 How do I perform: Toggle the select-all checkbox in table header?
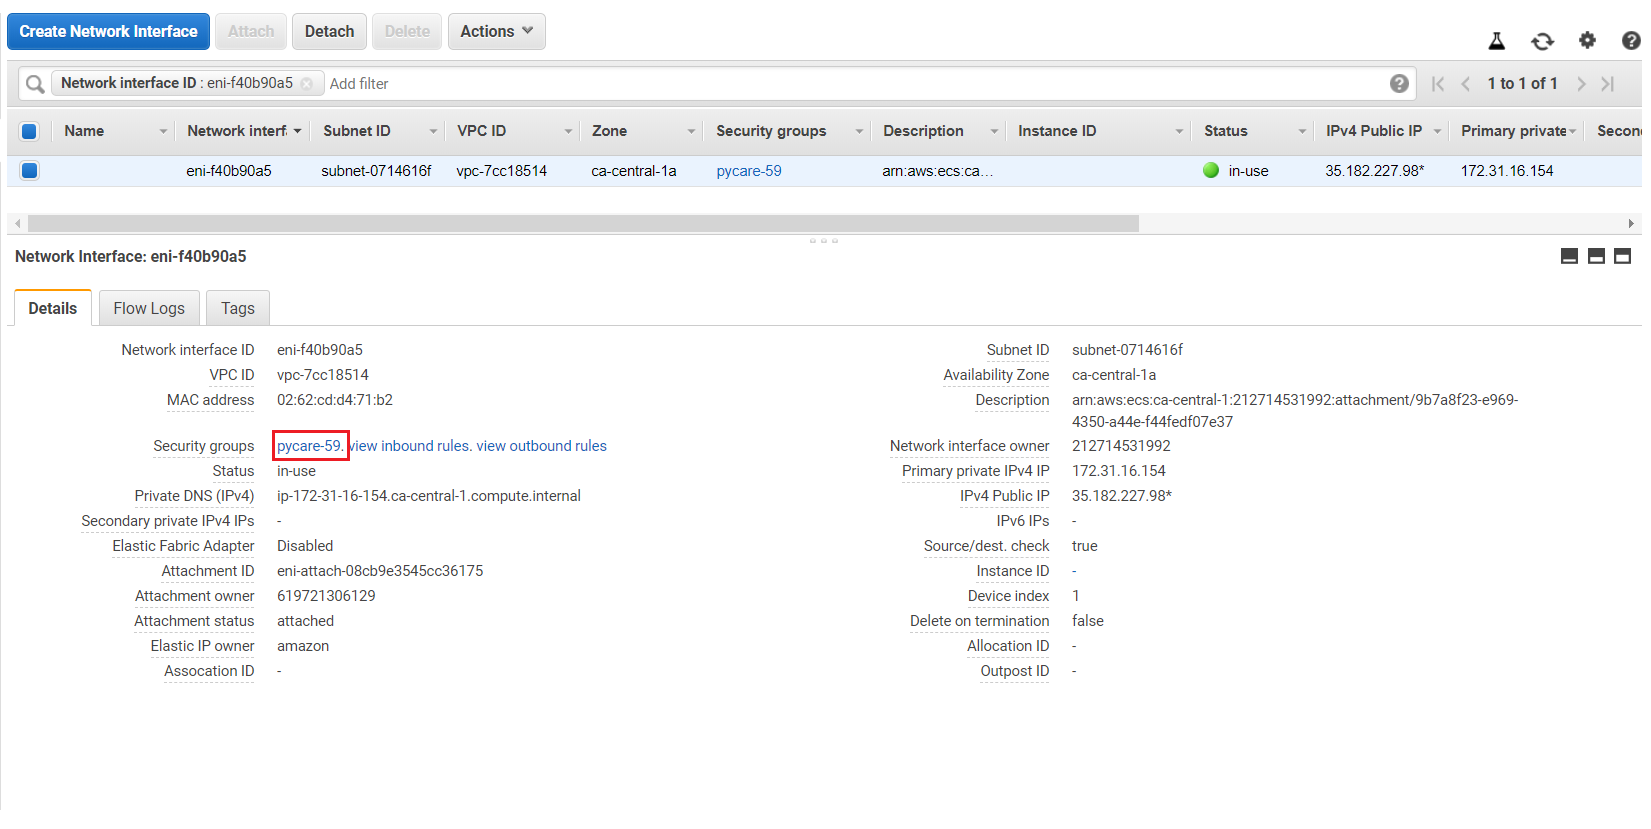point(29,131)
